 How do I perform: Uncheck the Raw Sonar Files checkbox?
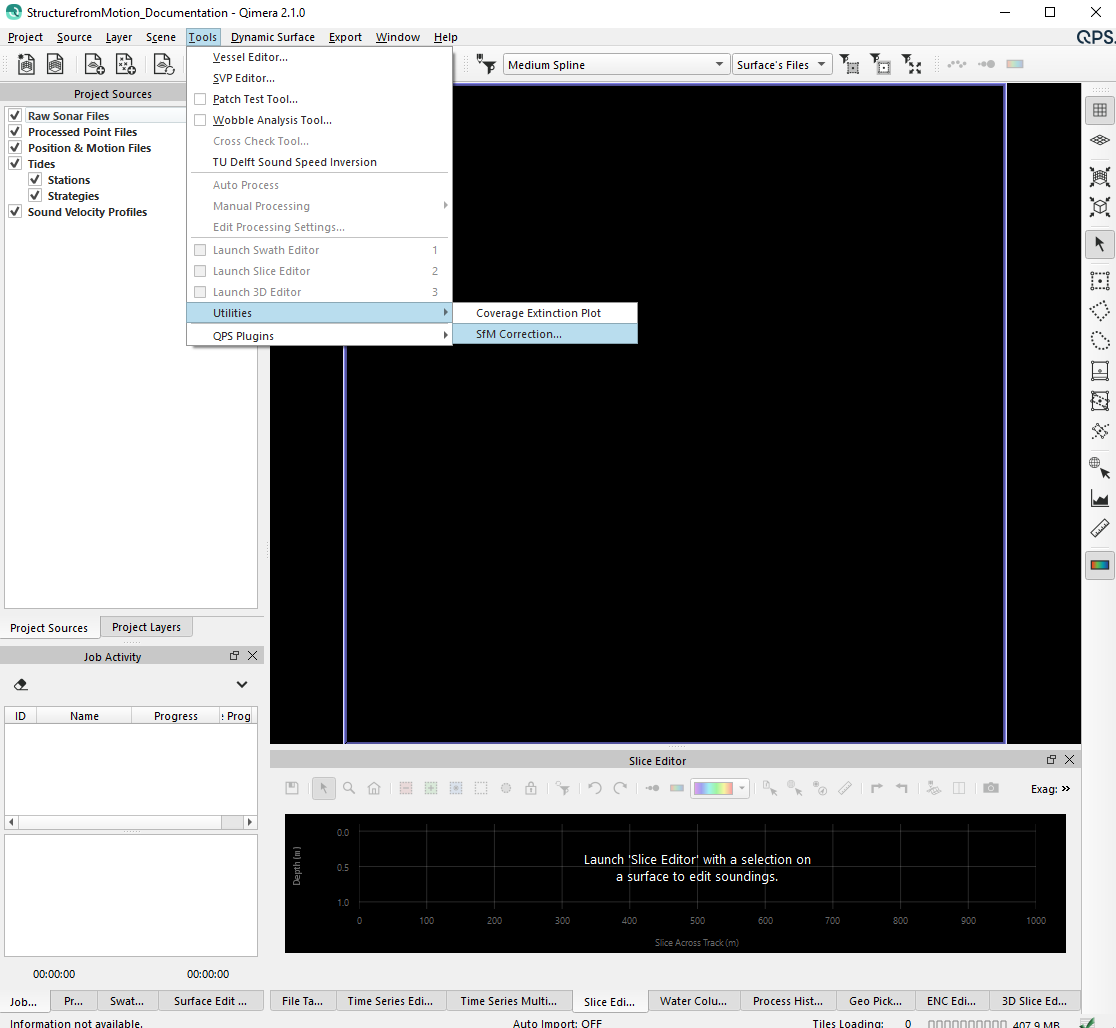point(15,116)
